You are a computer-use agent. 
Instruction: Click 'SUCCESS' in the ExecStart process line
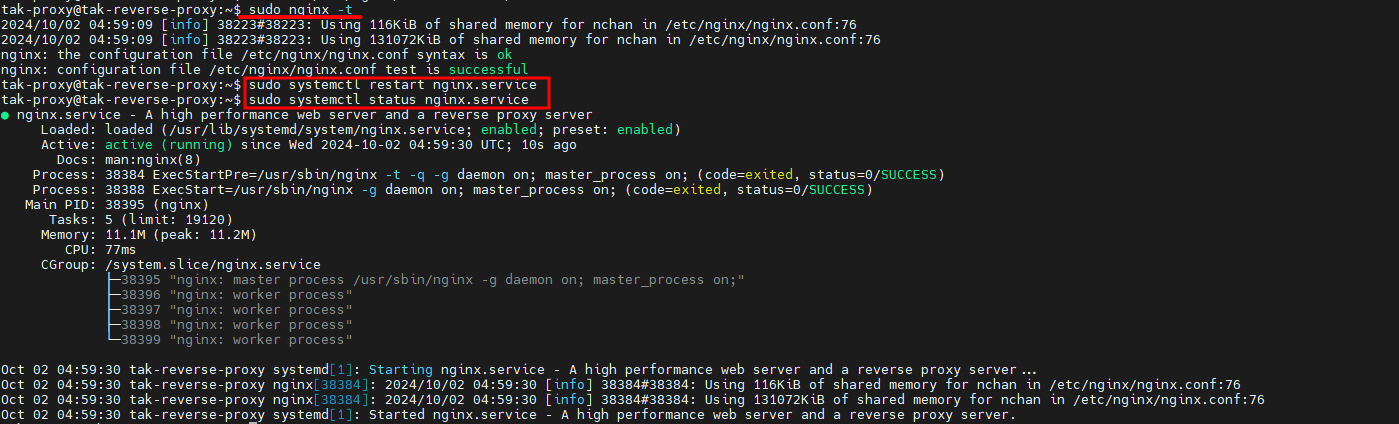836,190
